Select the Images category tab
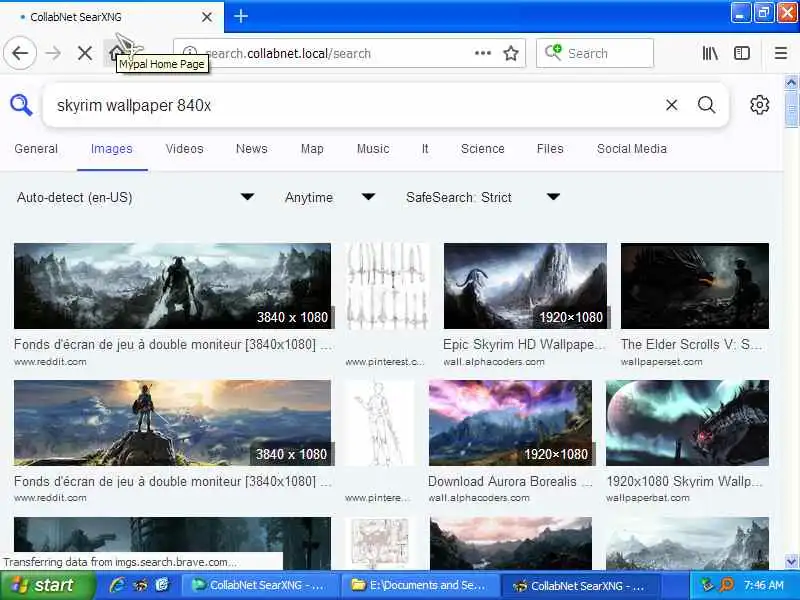 [112, 149]
